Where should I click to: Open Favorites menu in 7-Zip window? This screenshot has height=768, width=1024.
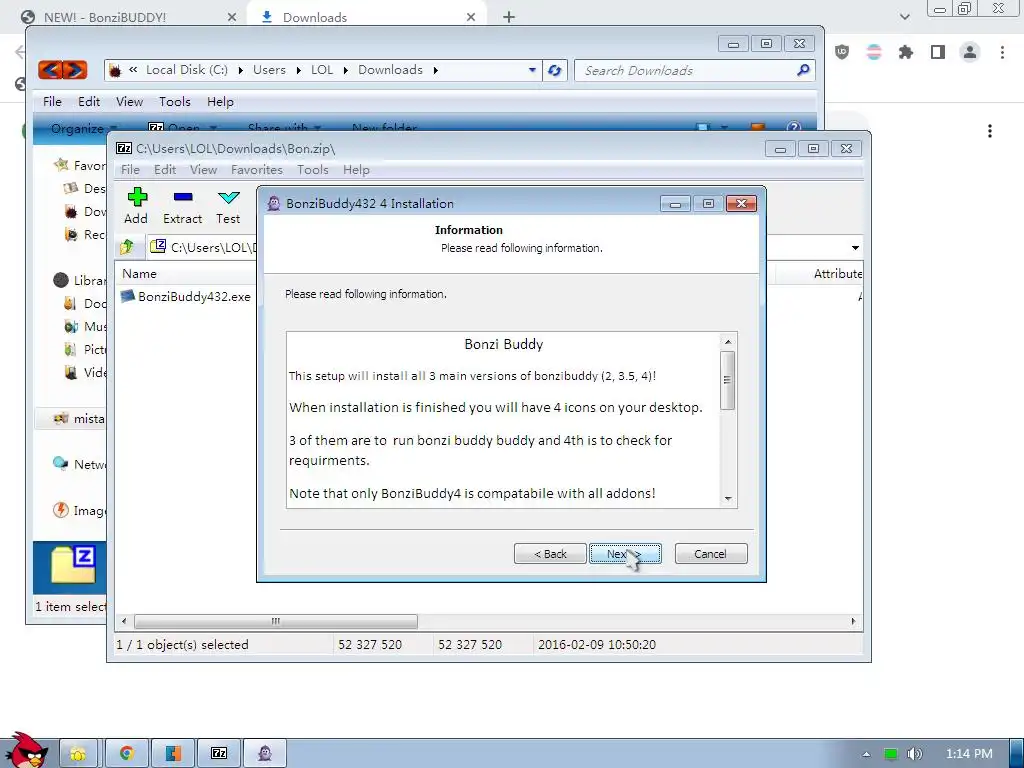(257, 170)
